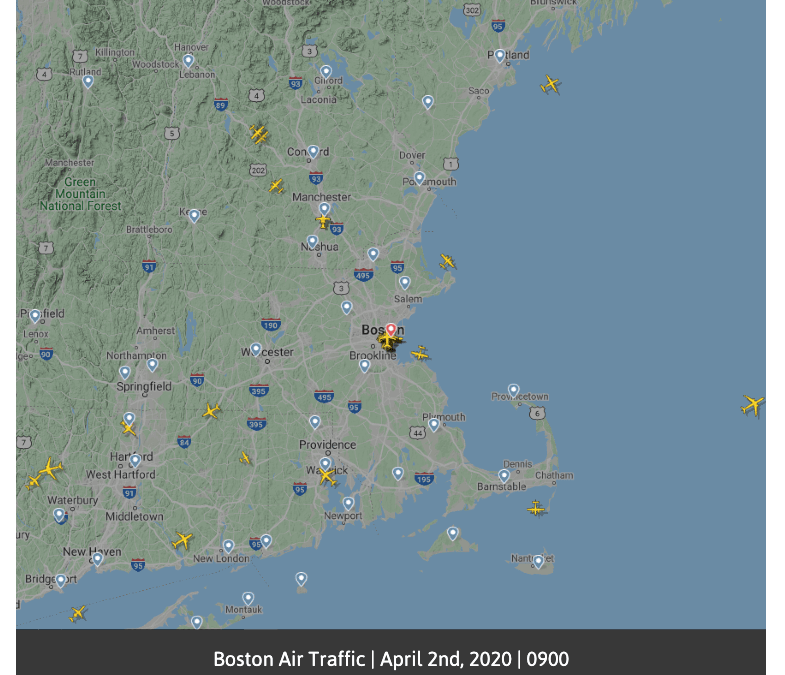Click the "West Hartford" label
The width and height of the screenshot is (785, 675).
pyautogui.click(x=121, y=475)
